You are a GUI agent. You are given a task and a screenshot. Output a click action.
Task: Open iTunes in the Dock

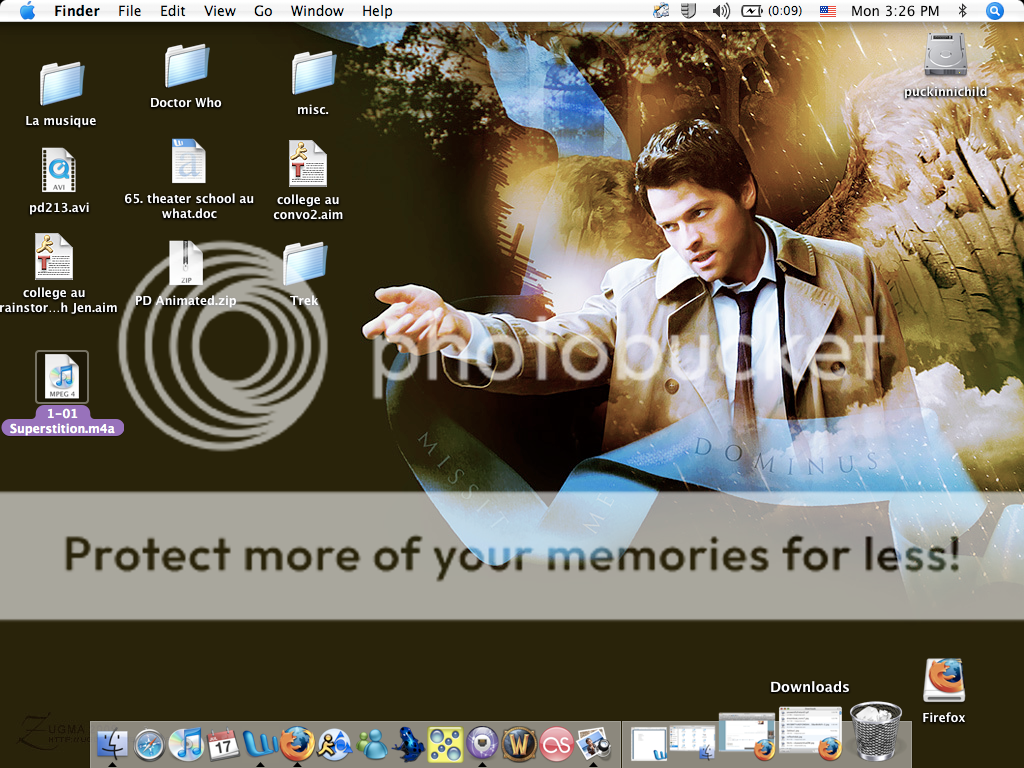click(186, 744)
